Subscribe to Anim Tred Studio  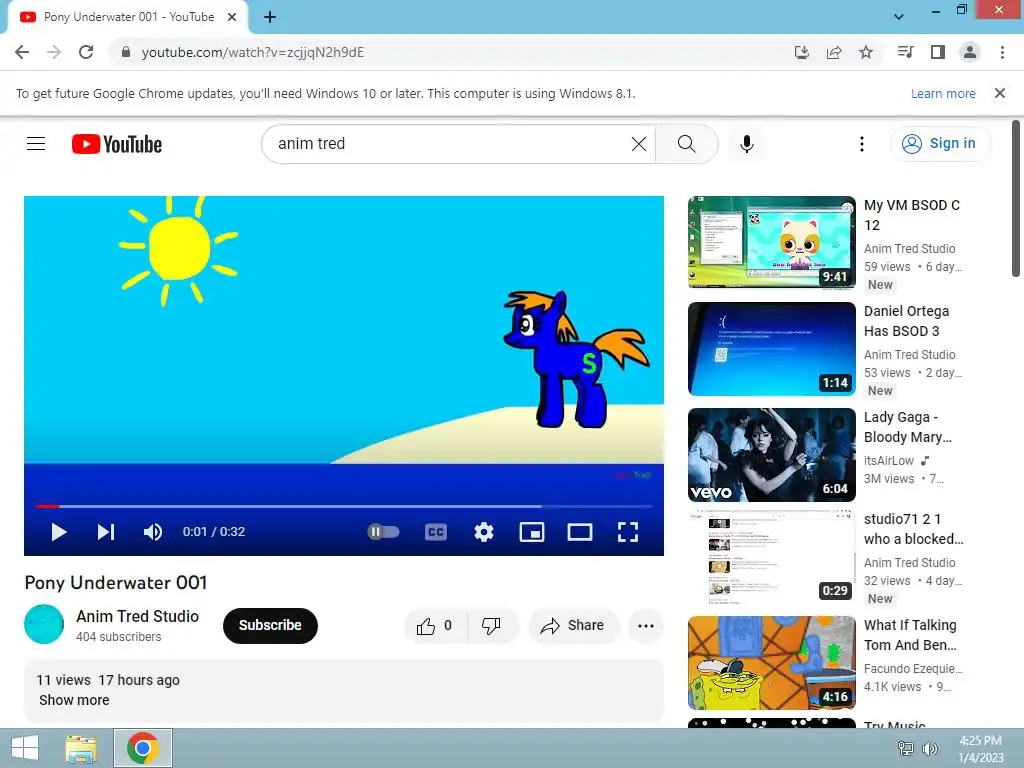point(270,626)
